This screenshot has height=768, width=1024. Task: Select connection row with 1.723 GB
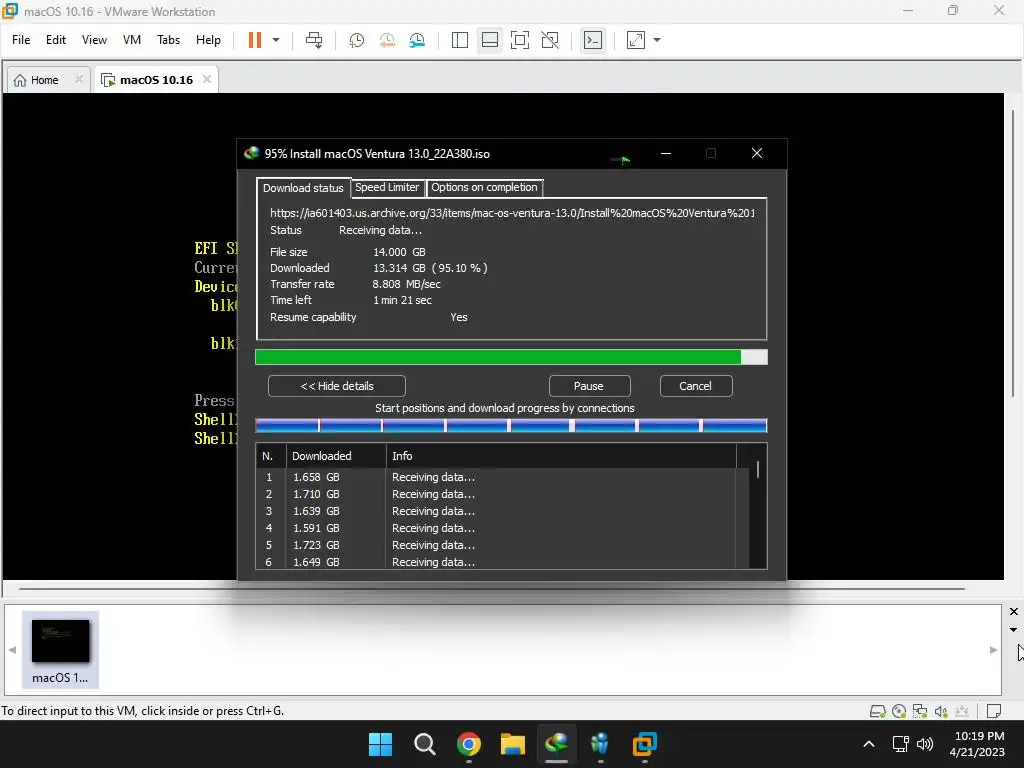point(502,545)
